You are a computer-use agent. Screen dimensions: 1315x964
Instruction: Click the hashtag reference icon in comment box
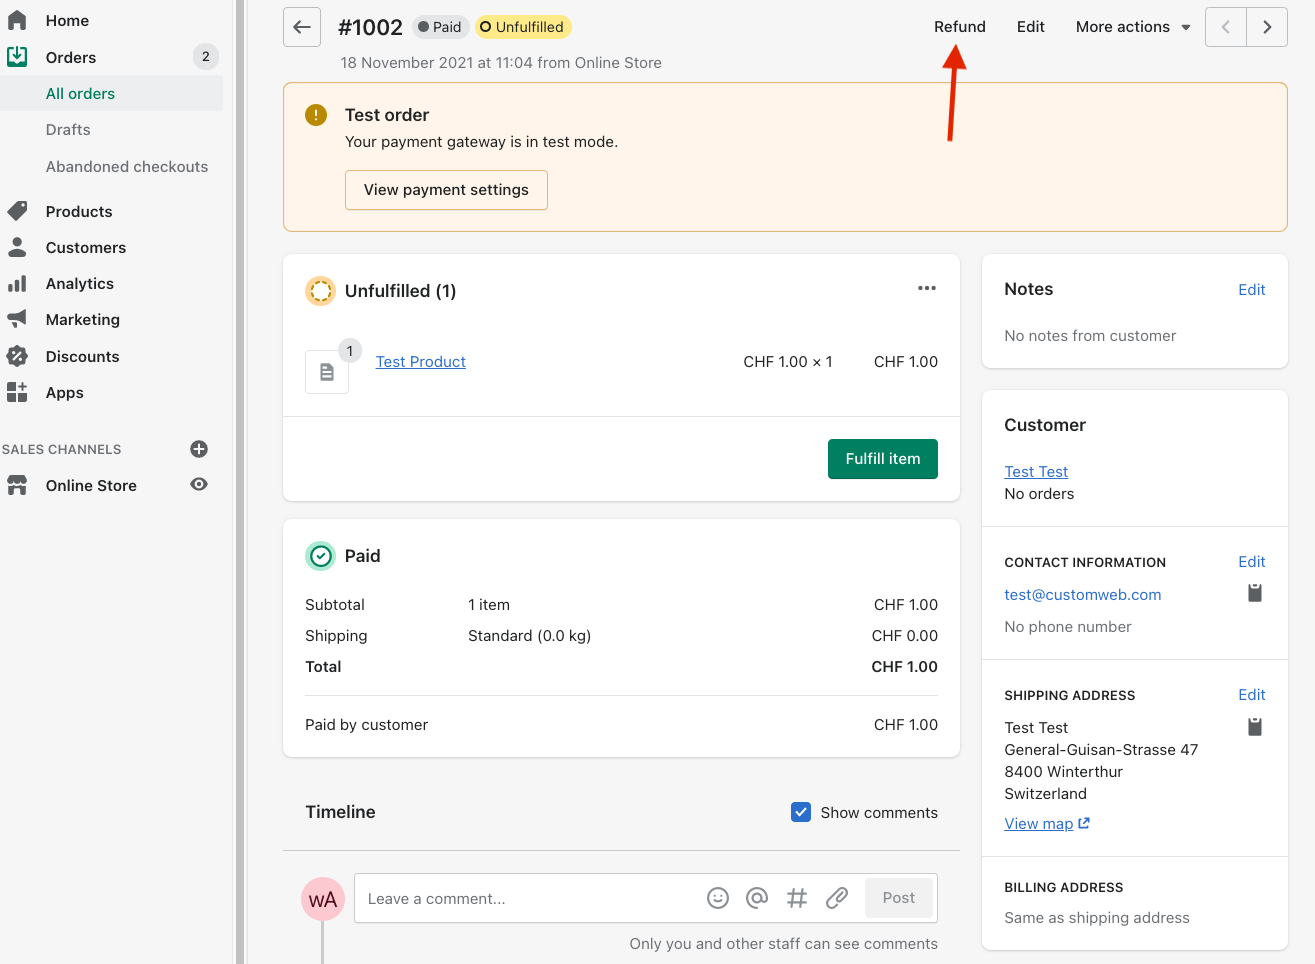pos(797,898)
